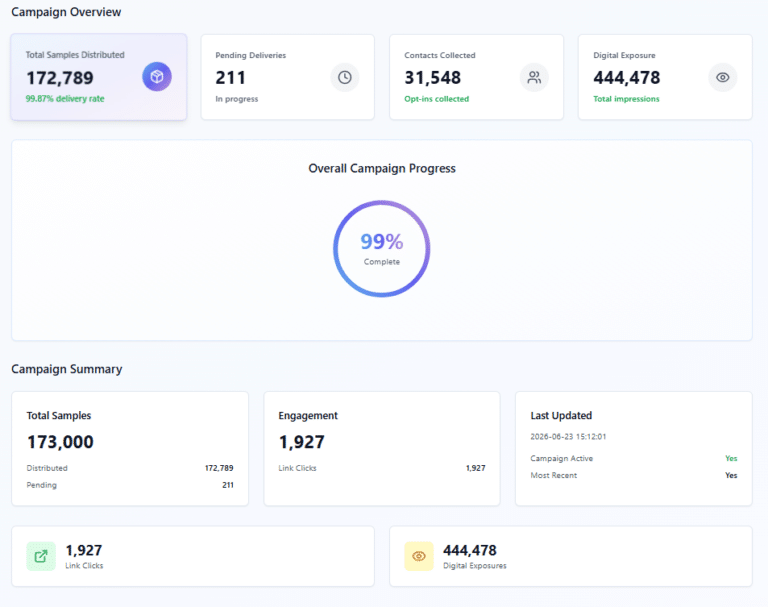Click the Last Updated timestamp
This screenshot has height=607, width=768.
568,437
